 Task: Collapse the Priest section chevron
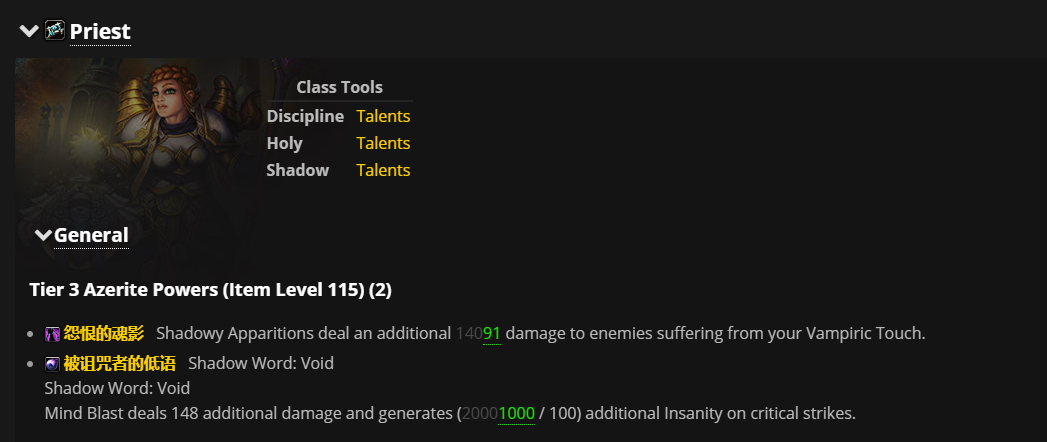pyautogui.click(x=29, y=31)
